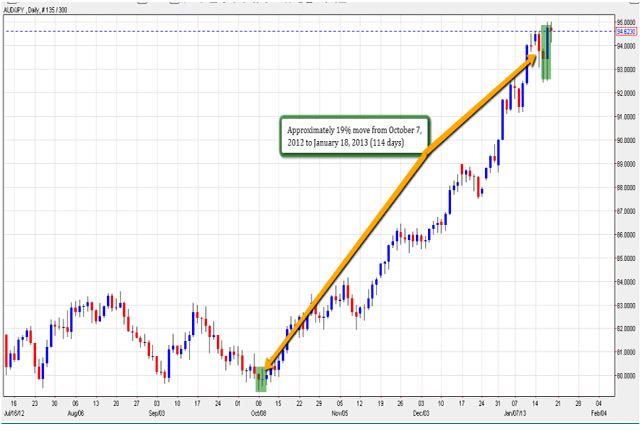This screenshot has width=640, height=431.
Task: Click the 84.0000 price axis label
Action: click(626, 282)
